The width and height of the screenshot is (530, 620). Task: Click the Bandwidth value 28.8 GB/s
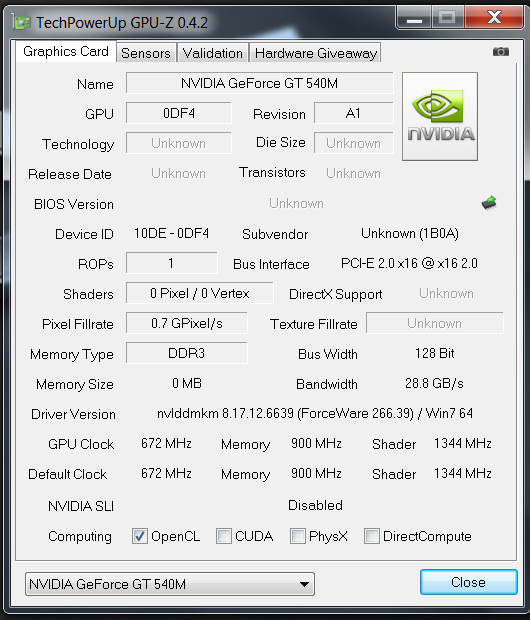coord(434,383)
